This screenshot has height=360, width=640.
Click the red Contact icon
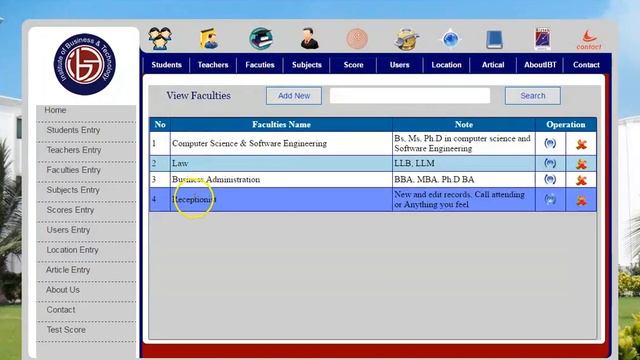pyautogui.click(x=589, y=40)
